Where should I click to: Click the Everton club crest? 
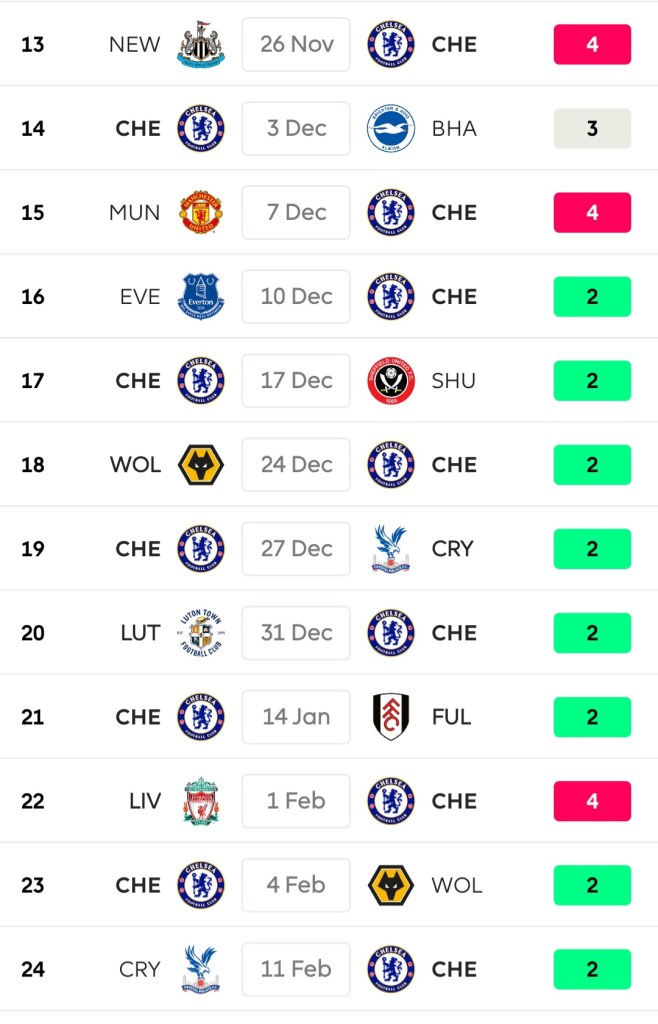click(x=201, y=297)
